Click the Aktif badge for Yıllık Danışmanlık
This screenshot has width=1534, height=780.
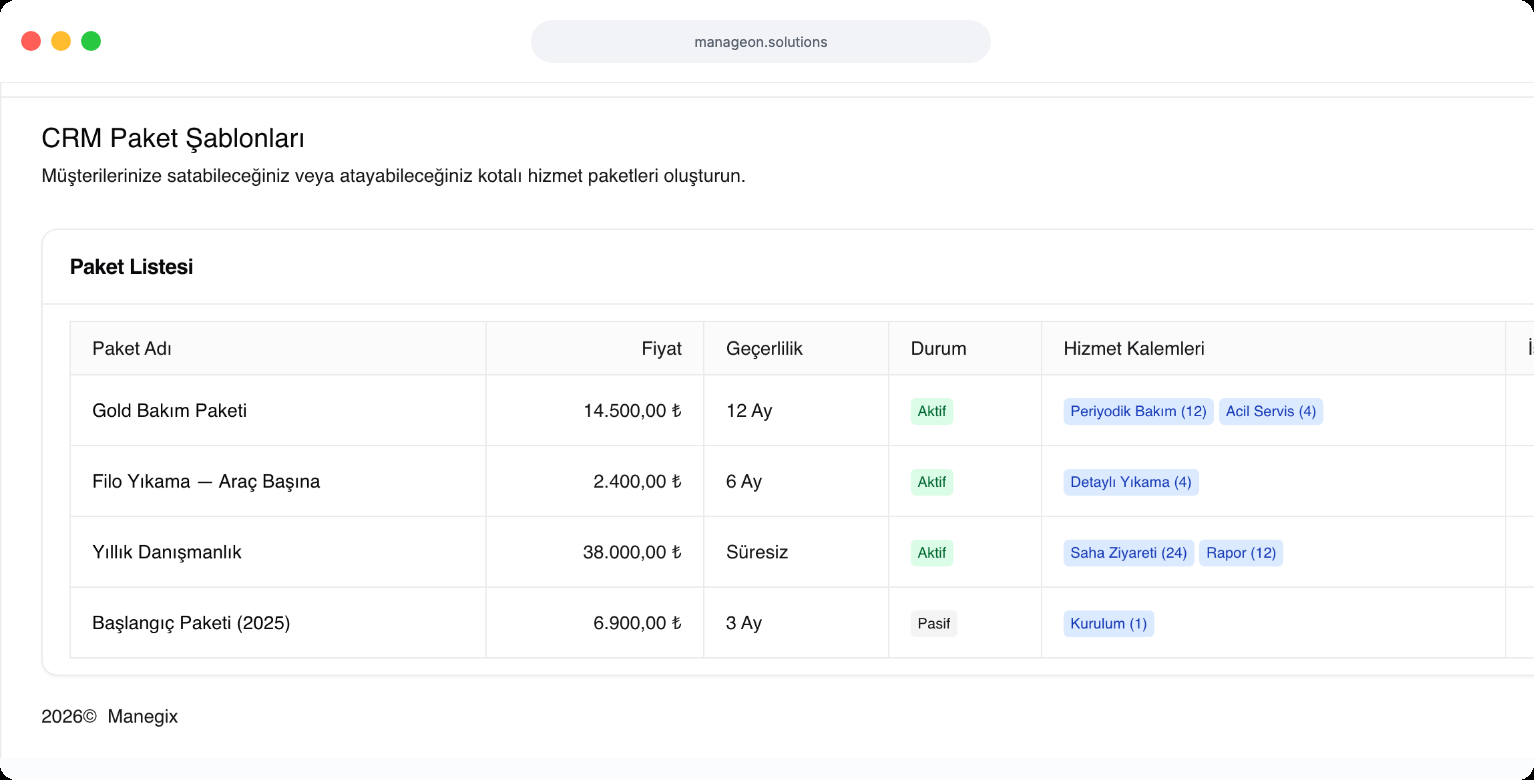coord(932,553)
